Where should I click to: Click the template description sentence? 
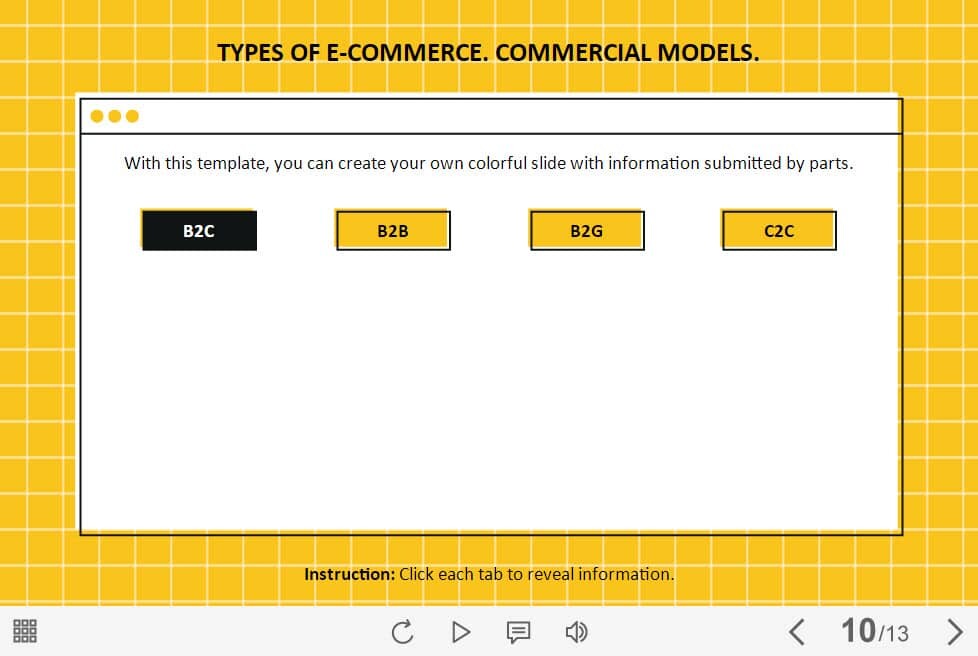tap(488, 163)
